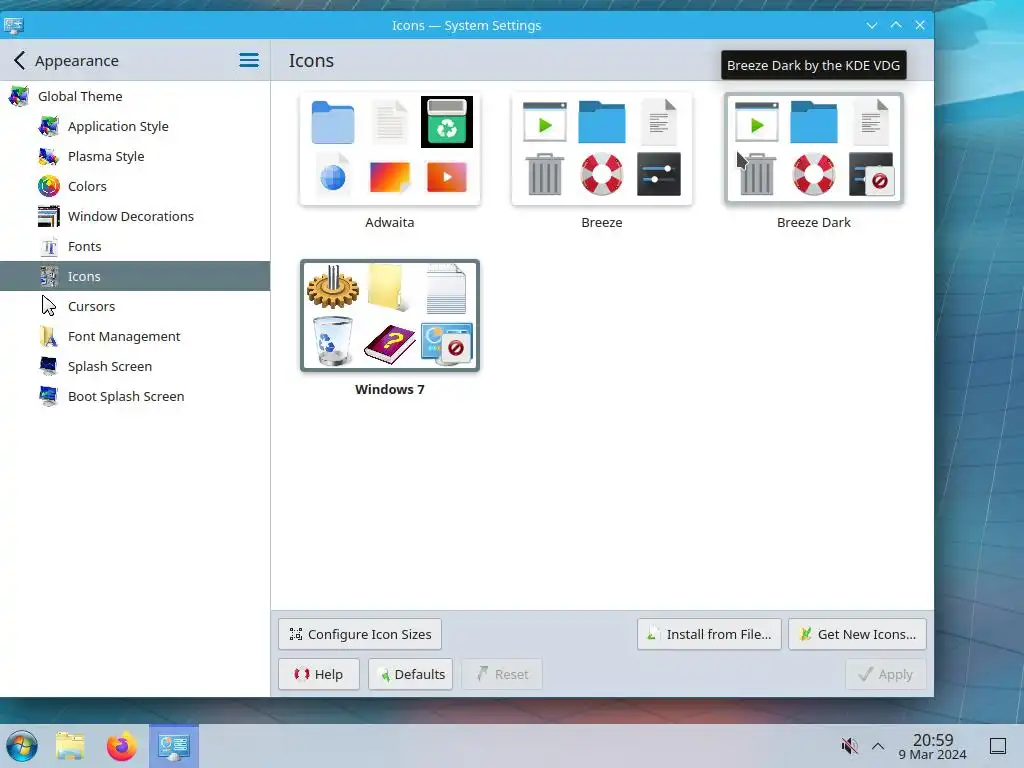Viewport: 1024px width, 768px height.
Task: Click System Settings taskbar entry
Action: pyautogui.click(x=174, y=746)
